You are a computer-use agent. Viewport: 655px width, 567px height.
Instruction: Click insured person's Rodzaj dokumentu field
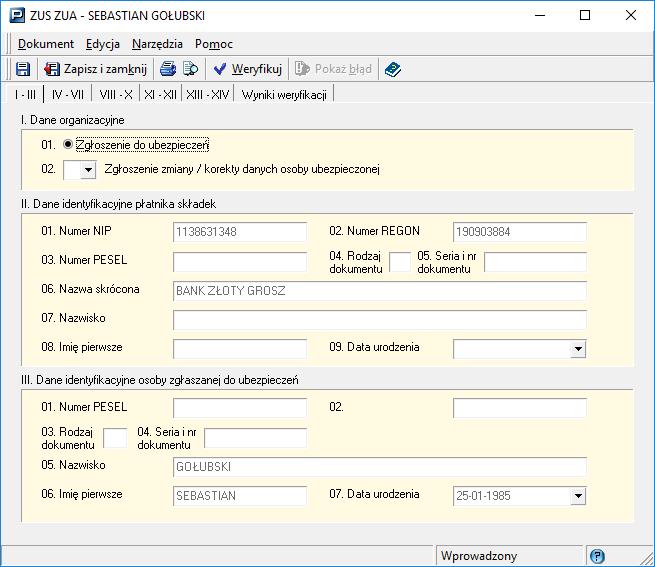tap(115, 438)
